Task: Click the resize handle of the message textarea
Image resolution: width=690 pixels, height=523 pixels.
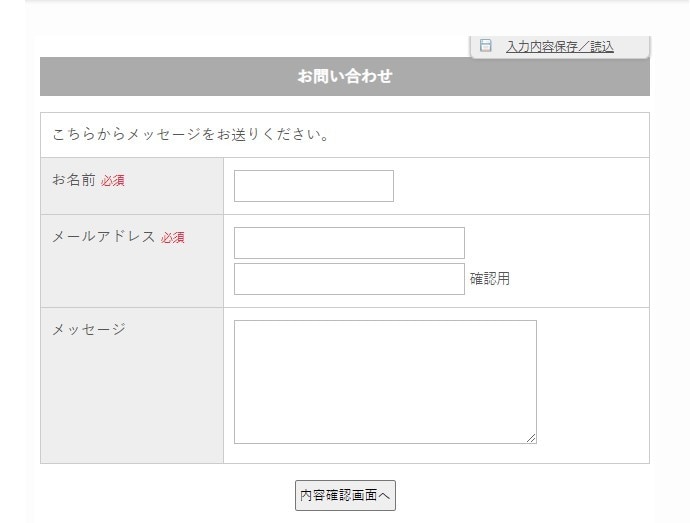Action: [531, 438]
